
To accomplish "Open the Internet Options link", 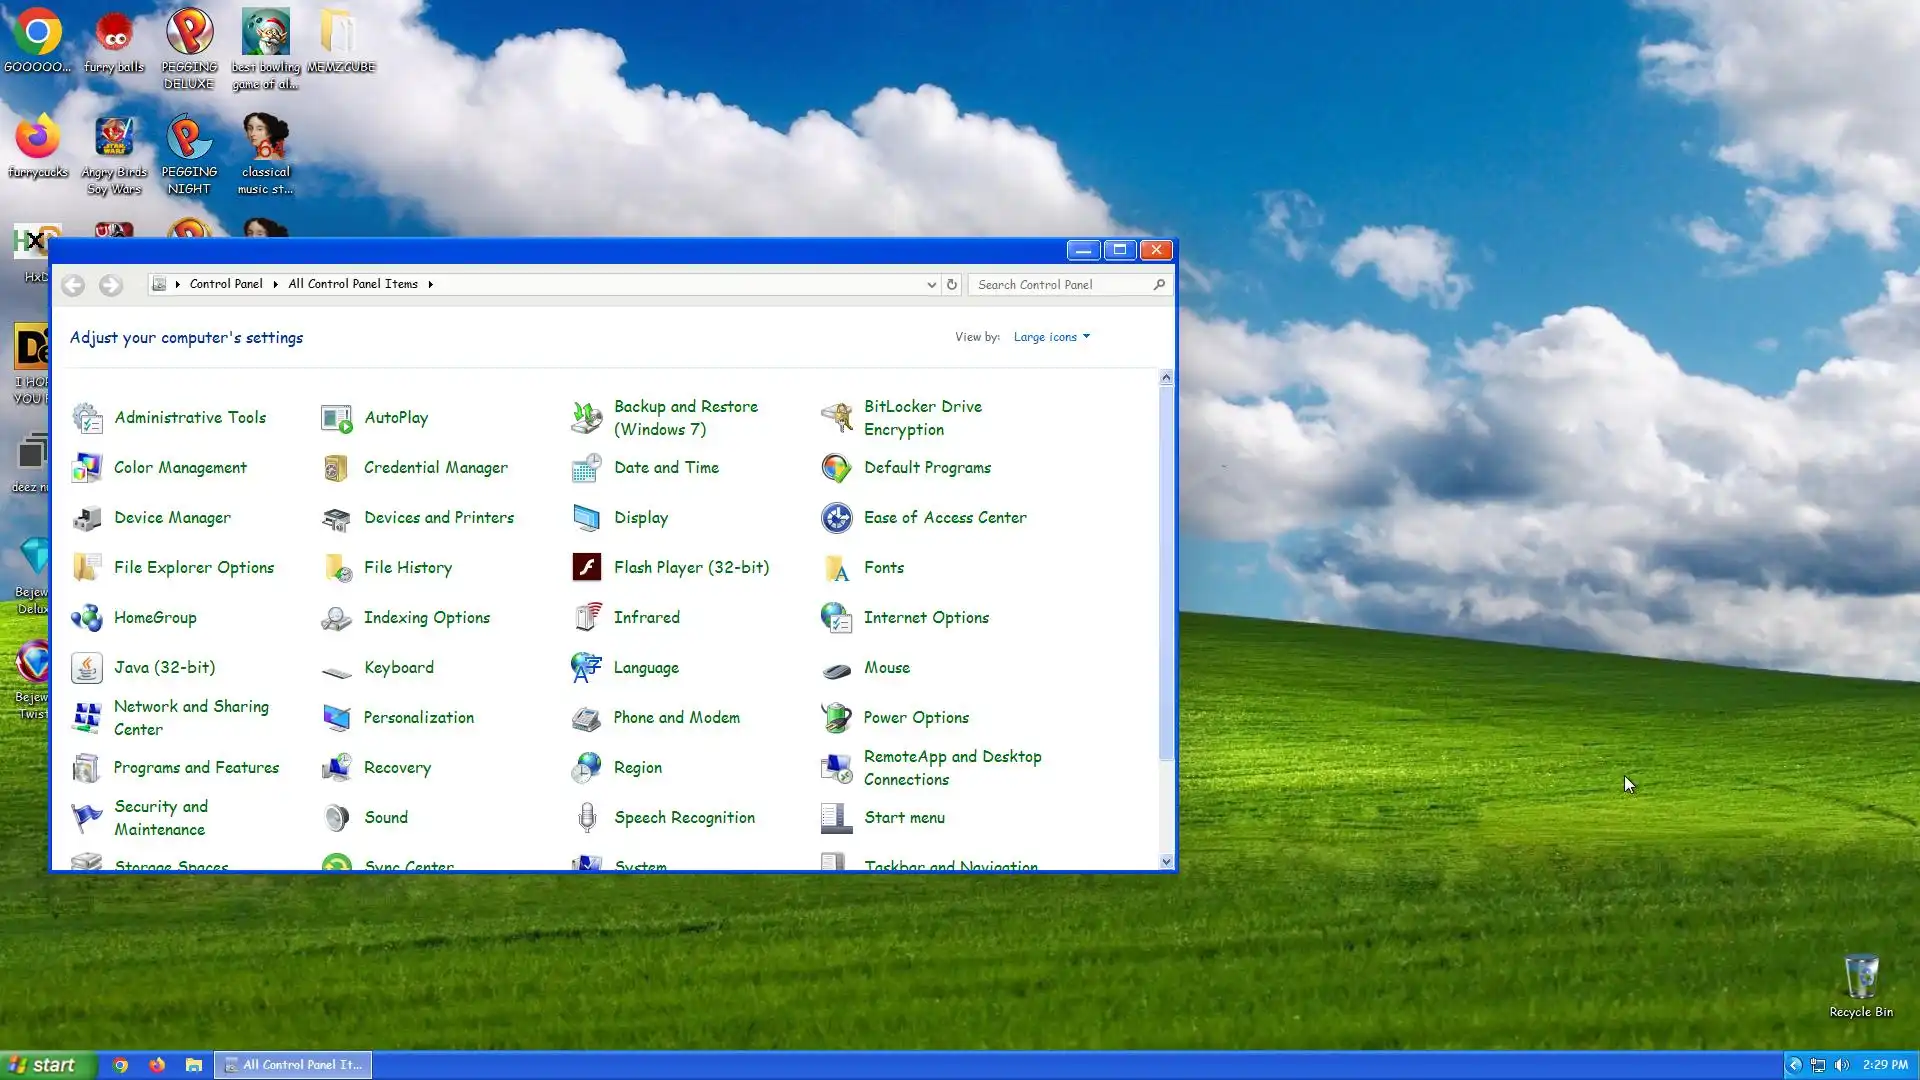I will [926, 617].
